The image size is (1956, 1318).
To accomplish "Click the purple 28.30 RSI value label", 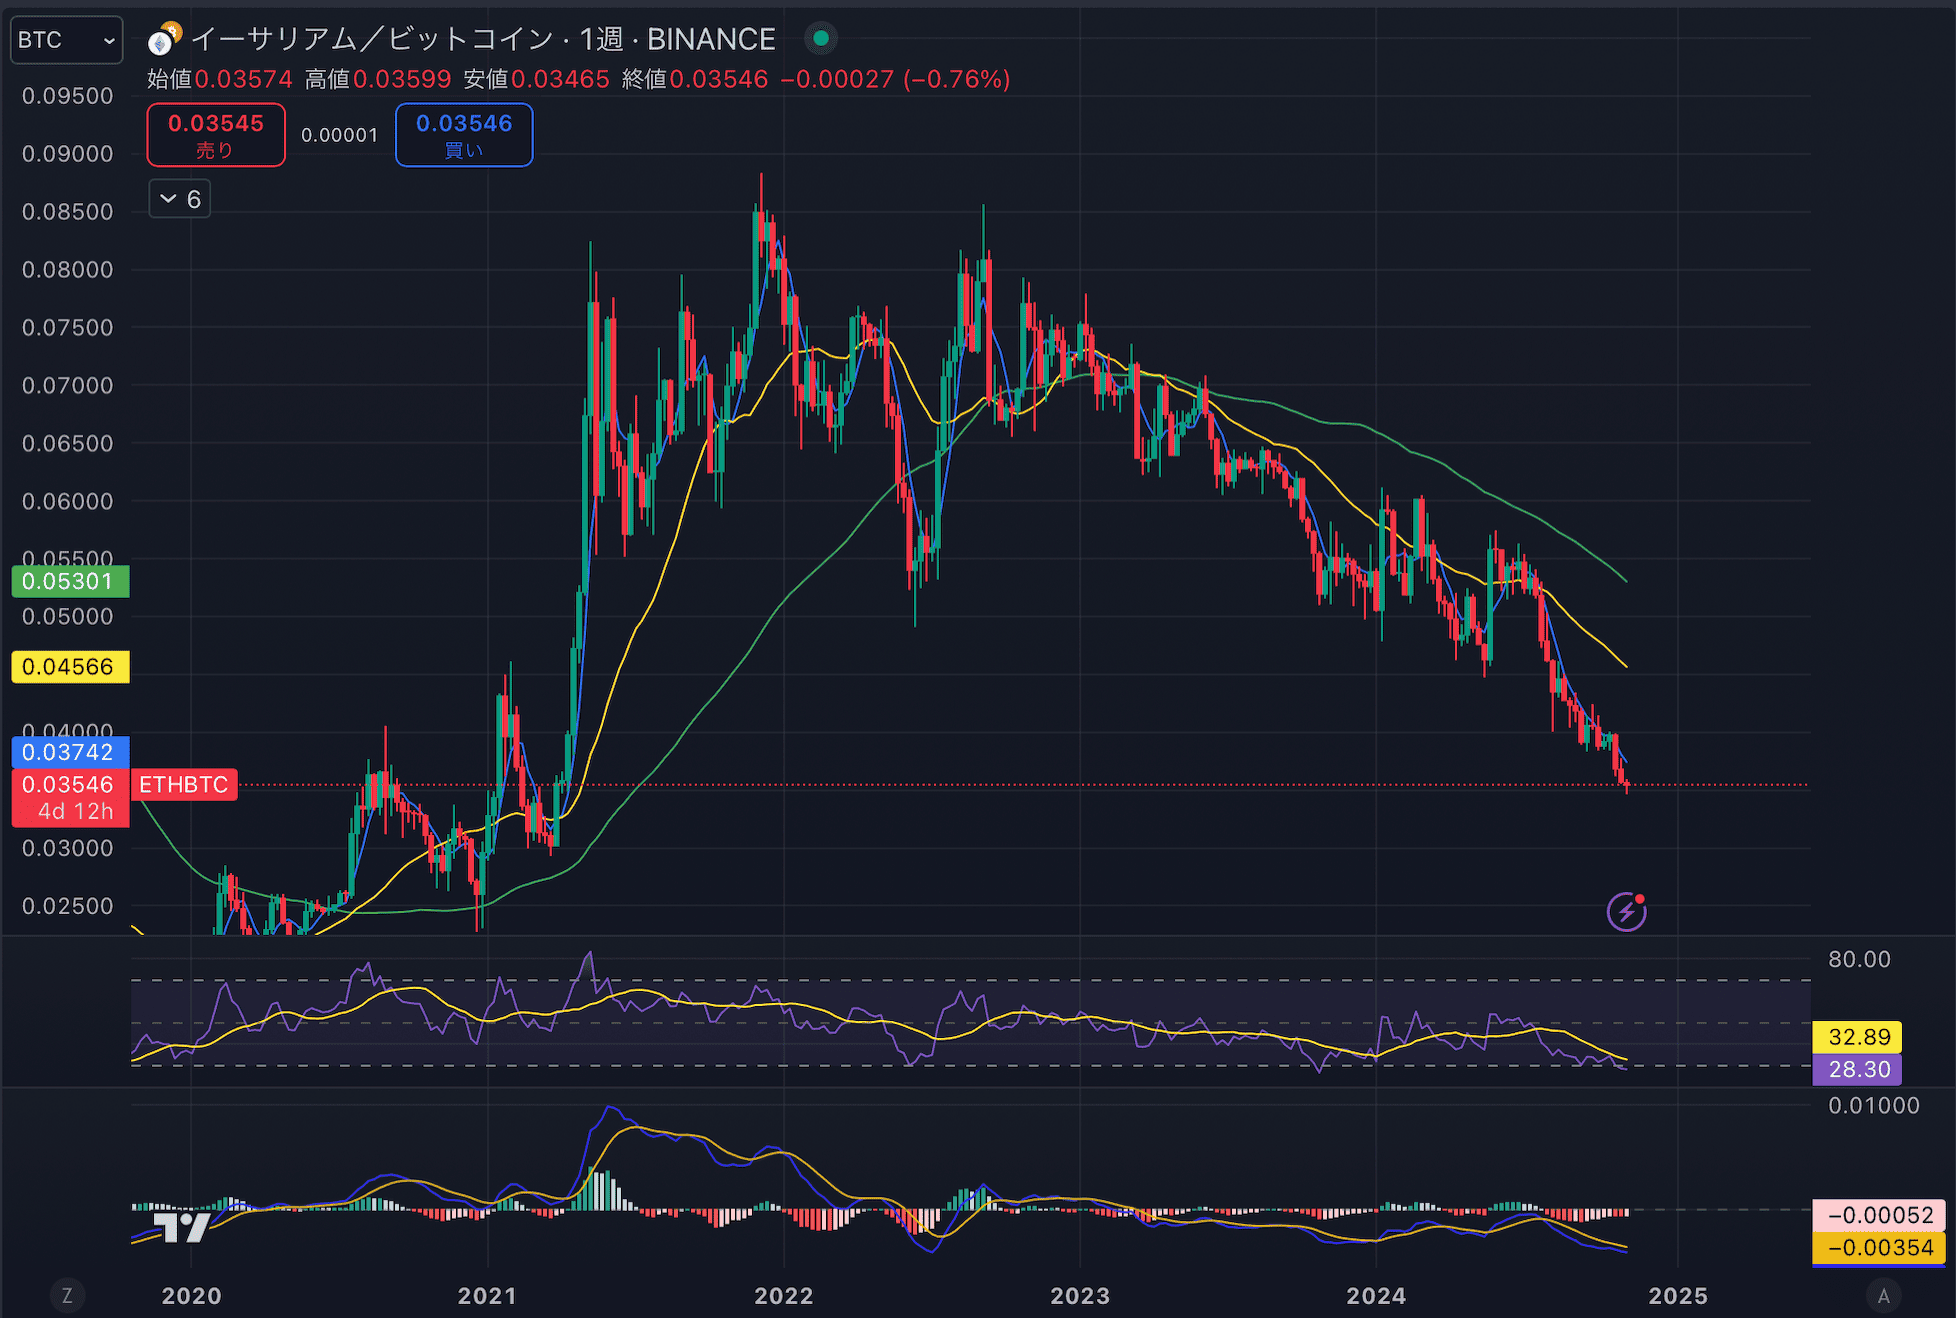I will [1858, 1070].
